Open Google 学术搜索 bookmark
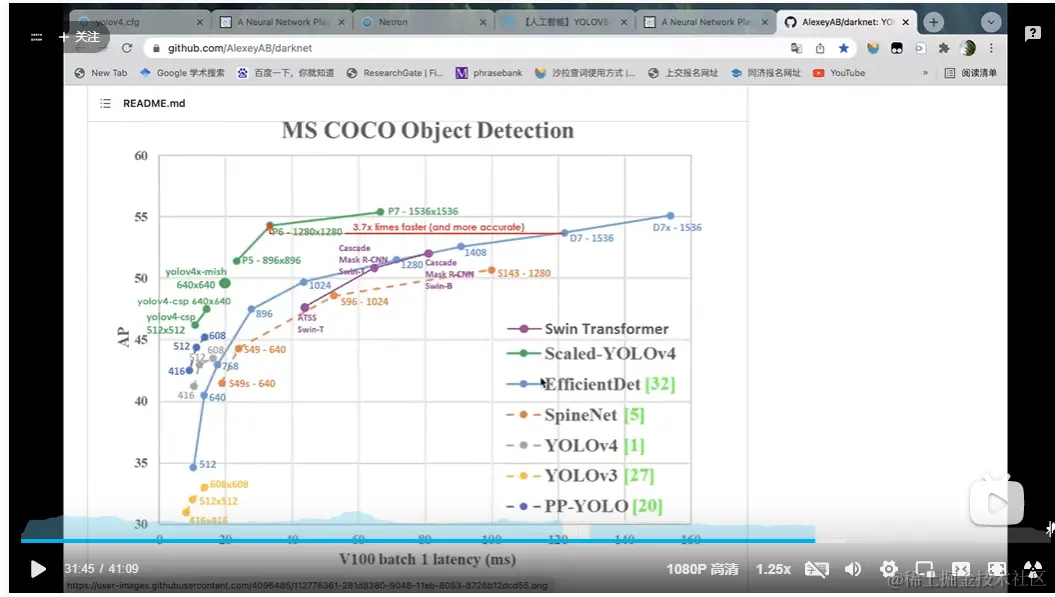The image size is (1055, 597). (x=182, y=73)
